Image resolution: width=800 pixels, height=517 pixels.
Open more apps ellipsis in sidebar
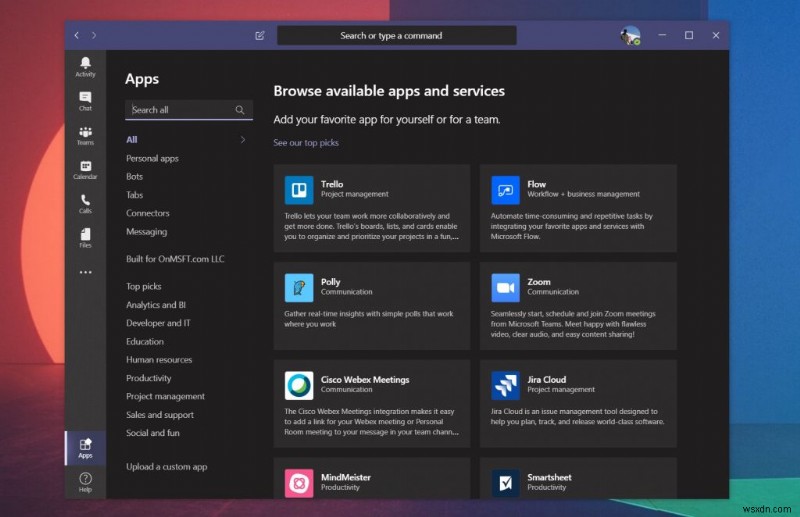pyautogui.click(x=85, y=271)
